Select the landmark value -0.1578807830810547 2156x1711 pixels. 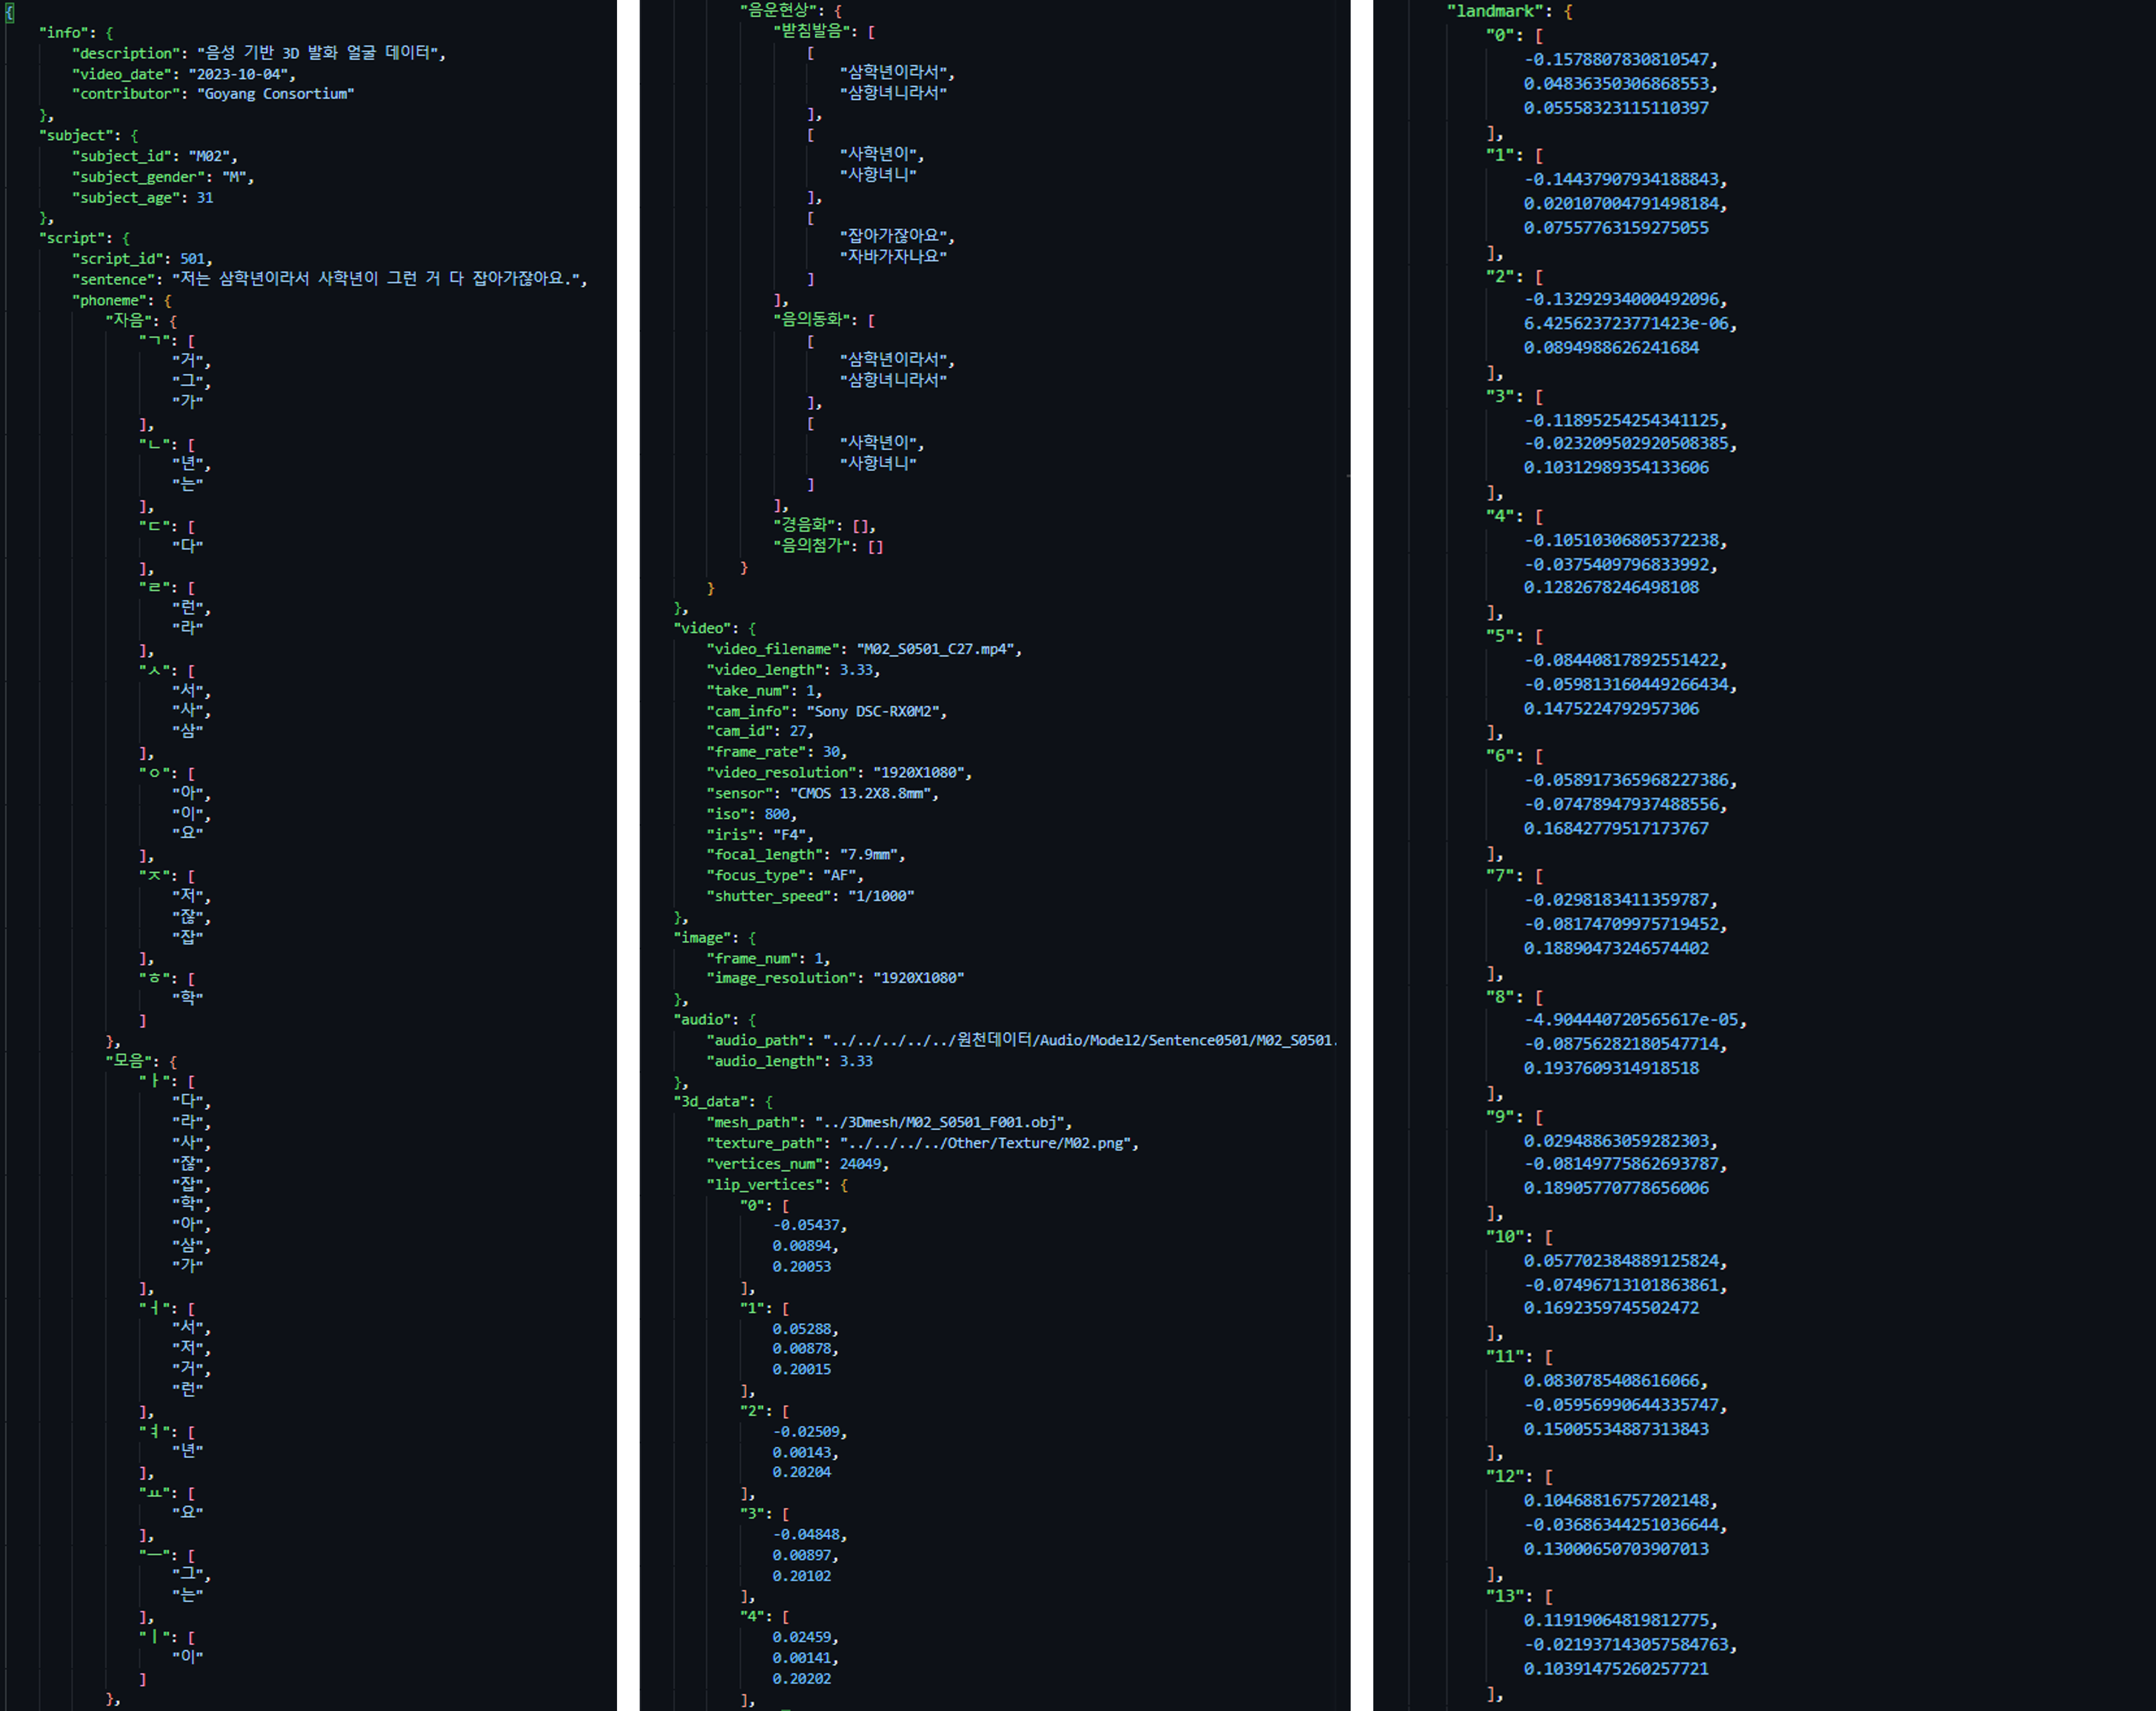point(1617,60)
